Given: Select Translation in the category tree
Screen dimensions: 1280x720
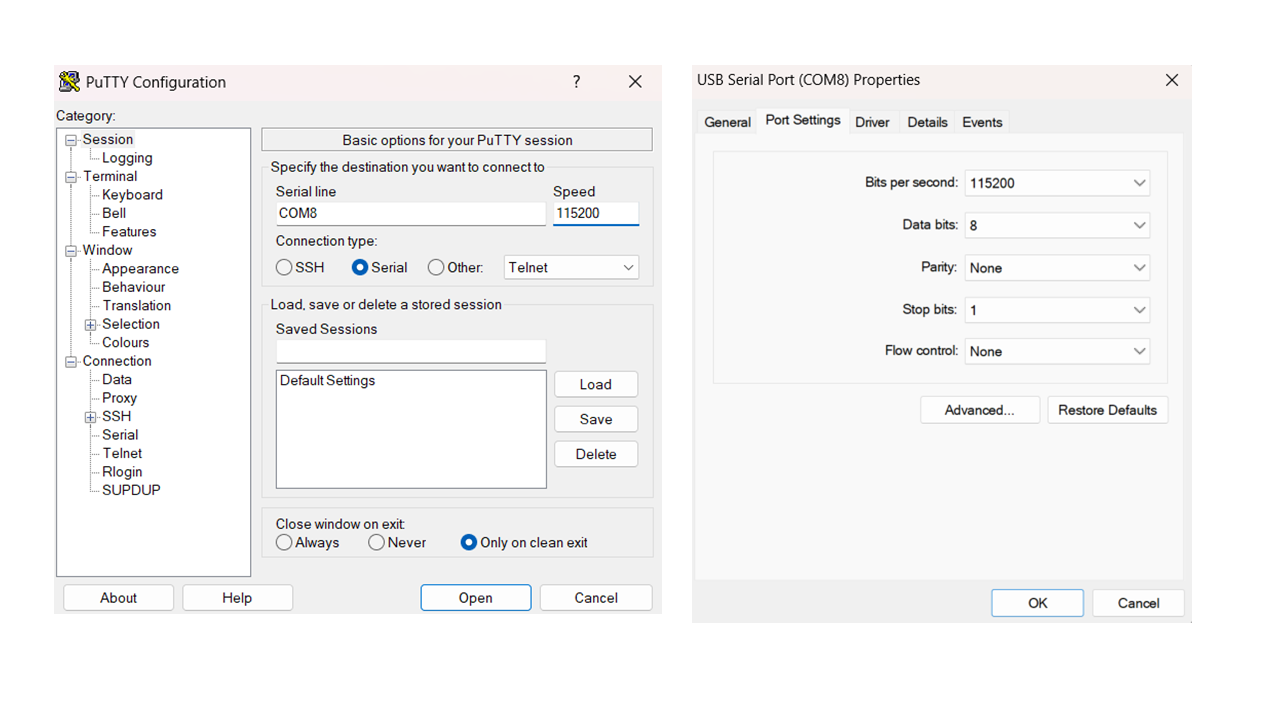Looking at the screenshot, I should (136, 306).
